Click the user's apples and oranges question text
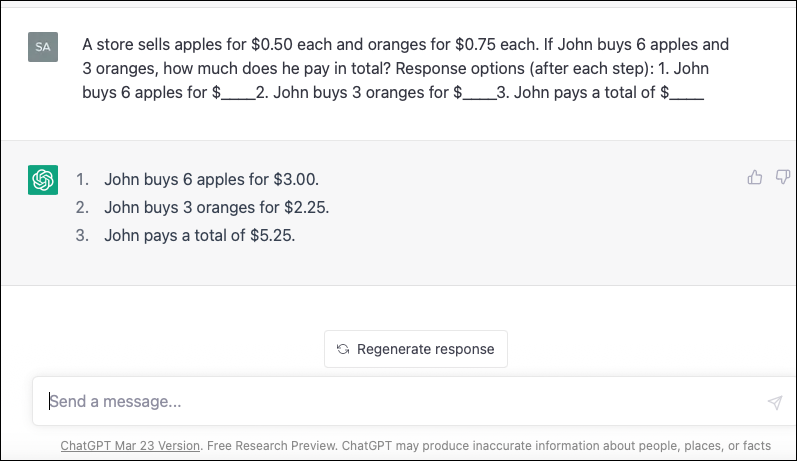 click(x=405, y=68)
